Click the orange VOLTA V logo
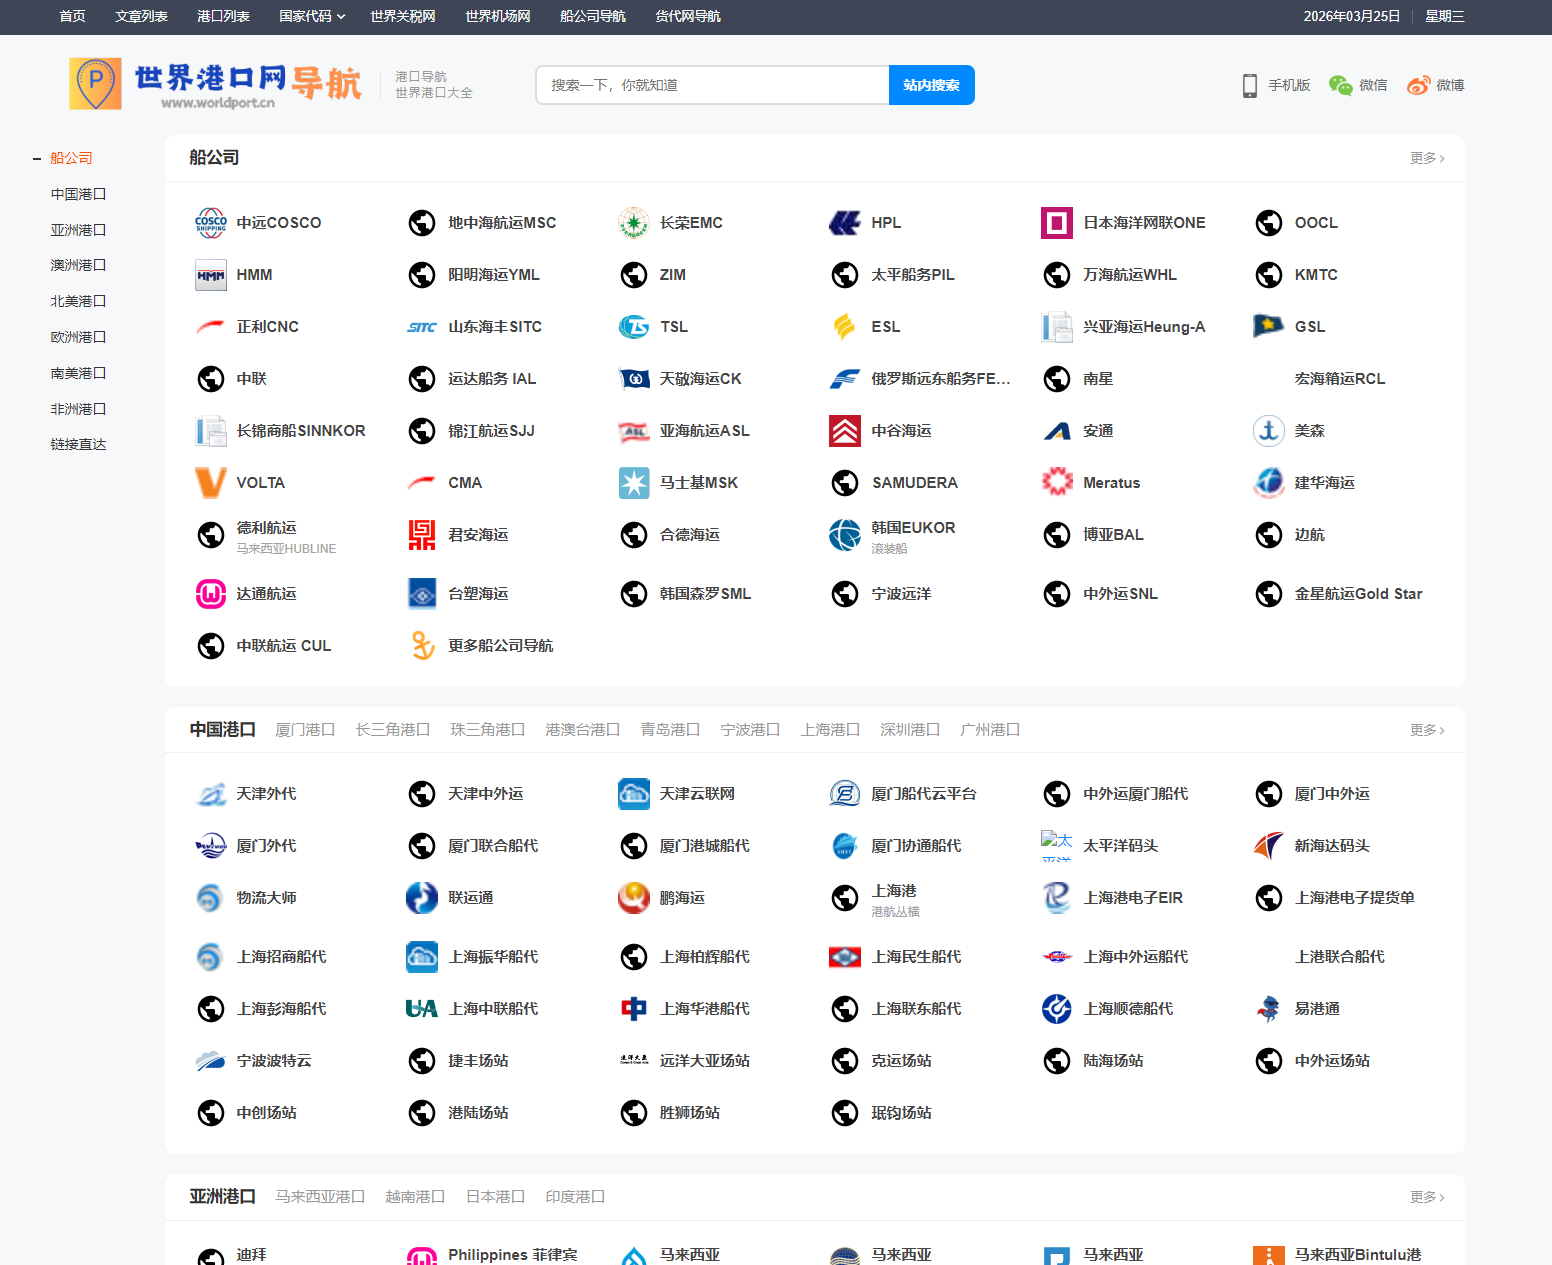The height and width of the screenshot is (1265, 1552). click(210, 483)
